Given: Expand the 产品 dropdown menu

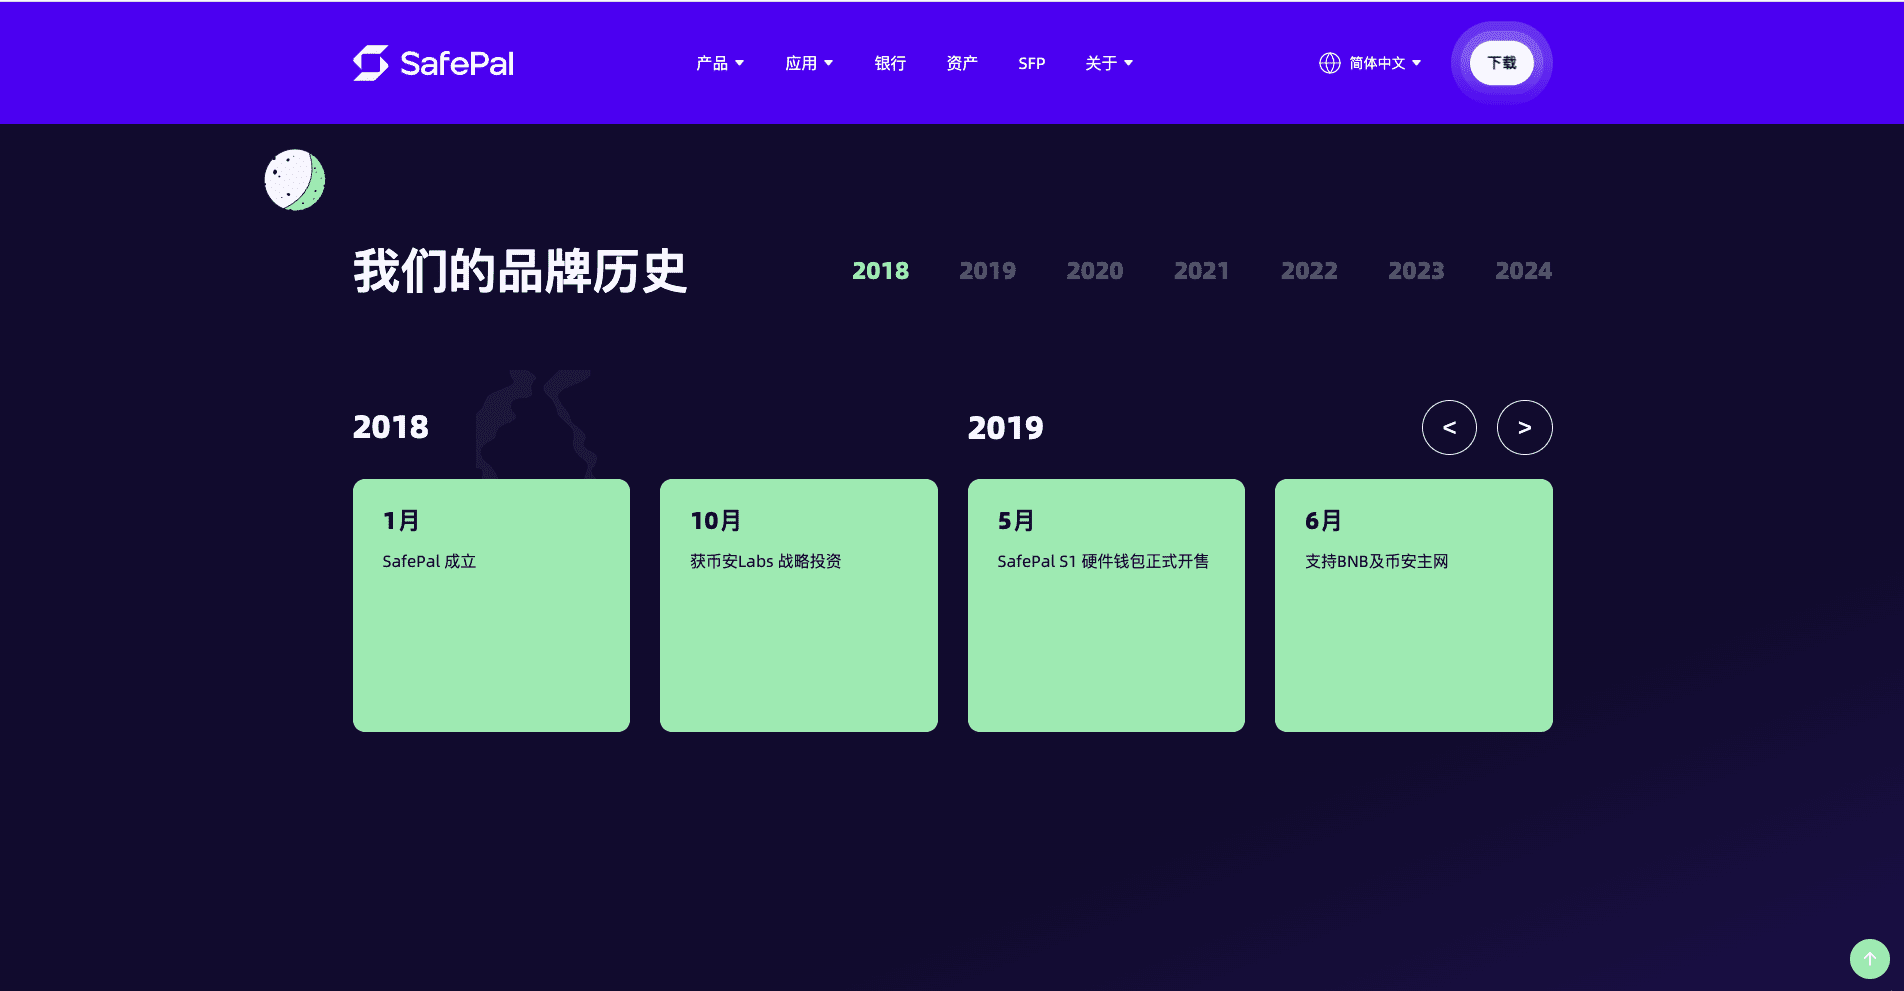Looking at the screenshot, I should 720,63.
